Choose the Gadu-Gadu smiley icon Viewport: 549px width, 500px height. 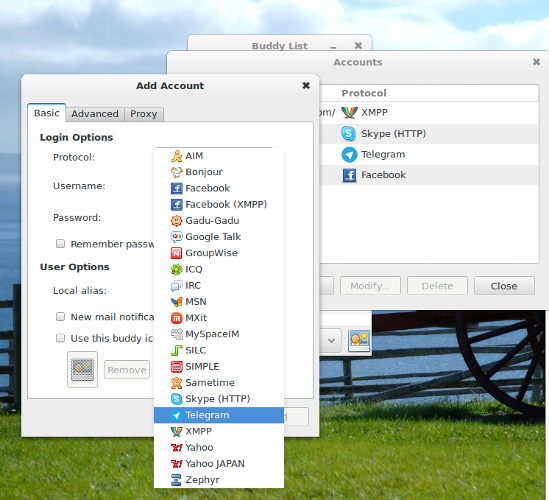point(176,221)
